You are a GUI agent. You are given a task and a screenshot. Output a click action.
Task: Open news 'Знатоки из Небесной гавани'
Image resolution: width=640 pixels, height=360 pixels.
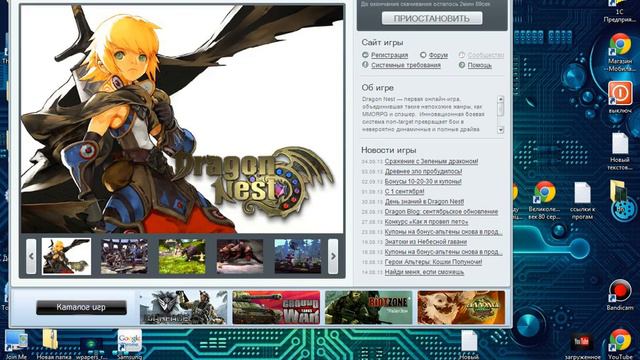click(x=426, y=242)
